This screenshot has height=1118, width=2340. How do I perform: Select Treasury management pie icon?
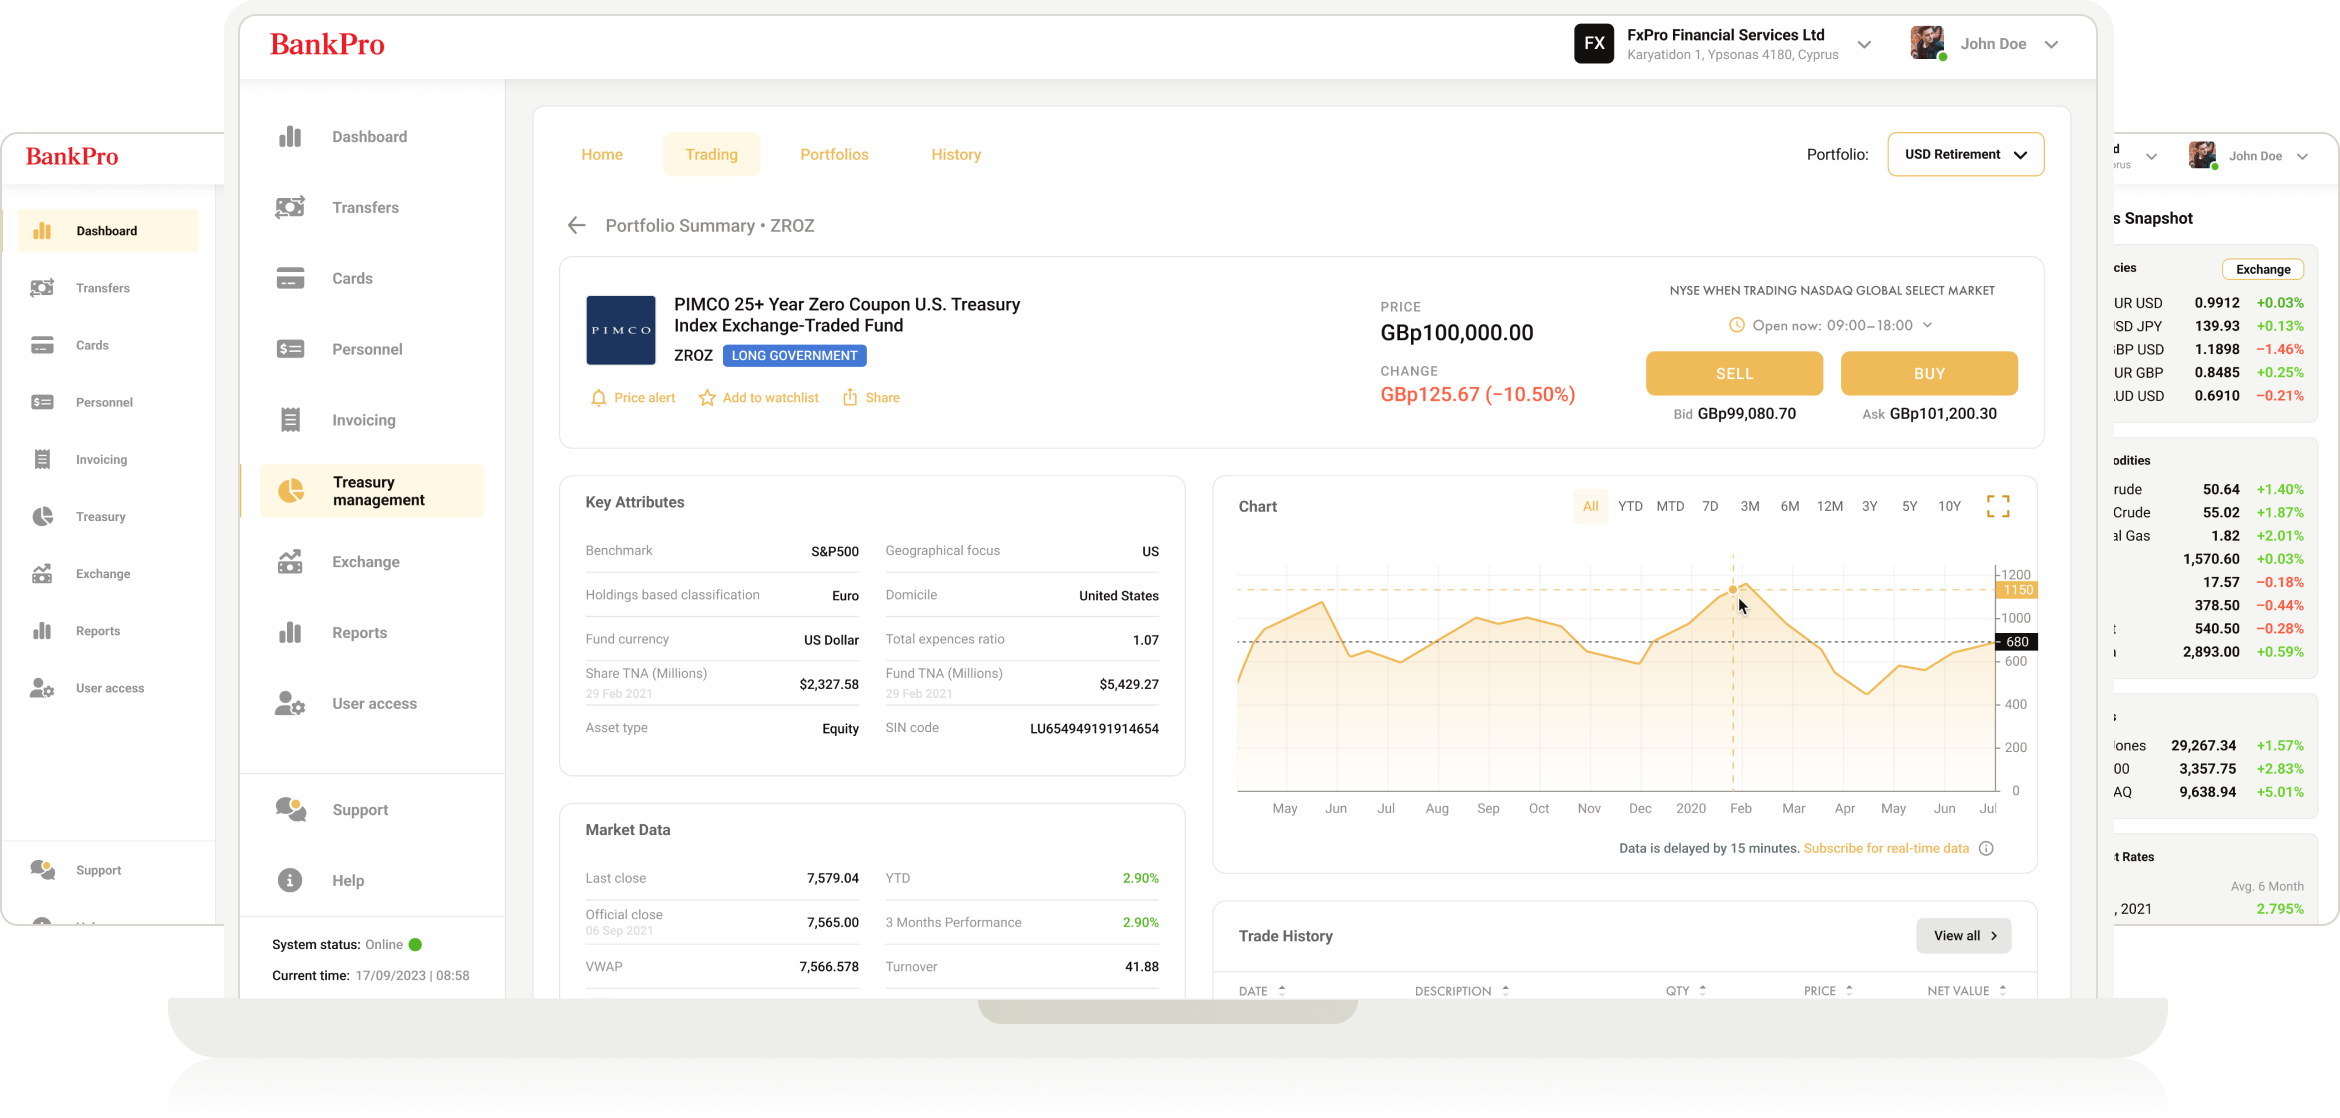291,491
